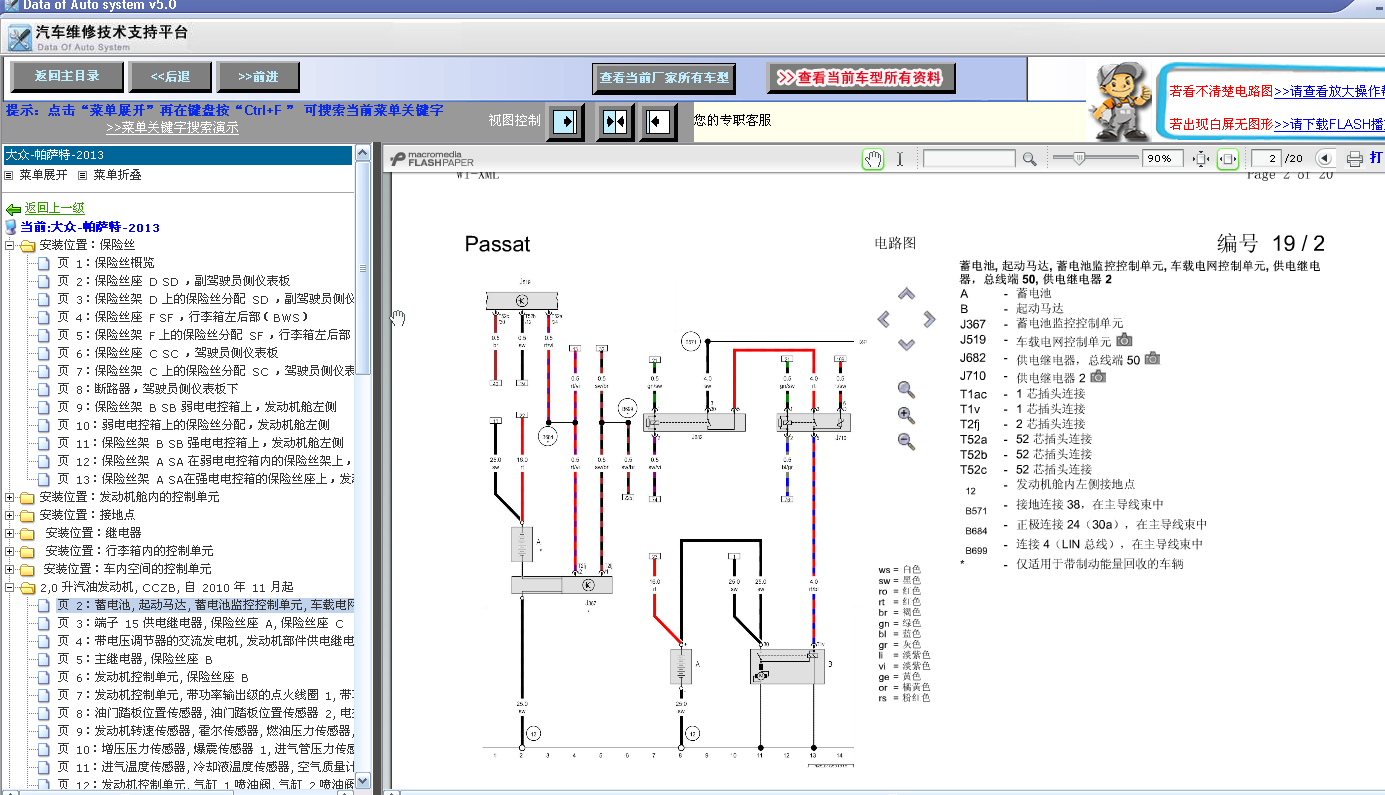Click the 返回上一级 link
1385x795 pixels.
(x=54, y=209)
